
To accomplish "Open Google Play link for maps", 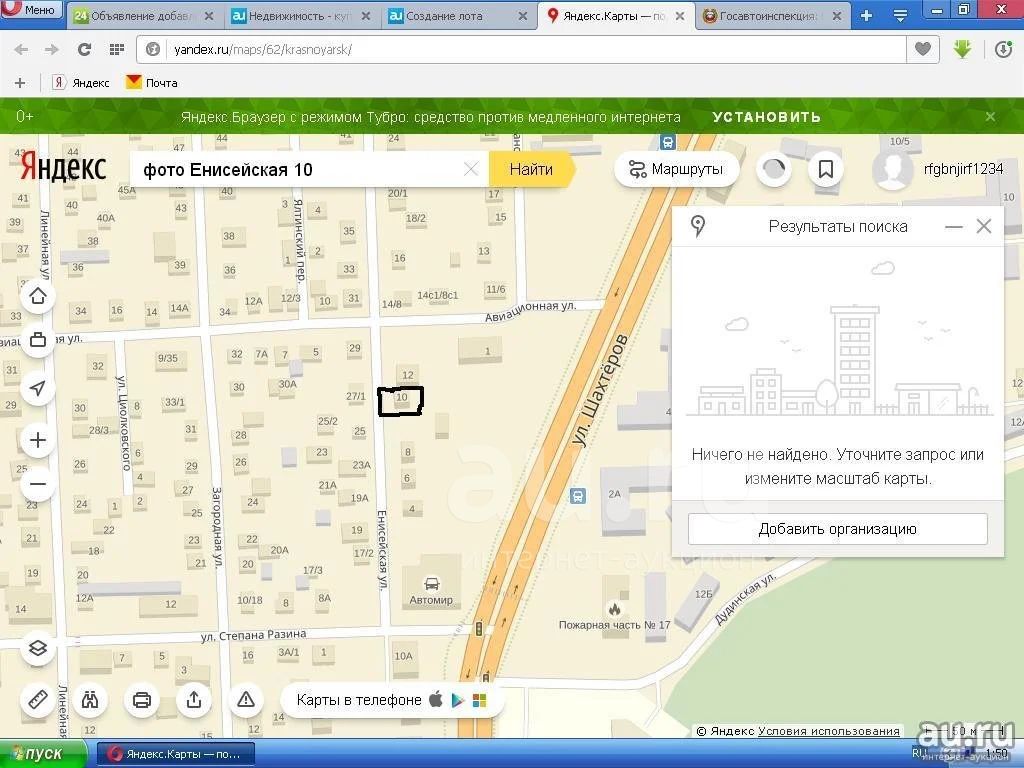I will point(457,700).
